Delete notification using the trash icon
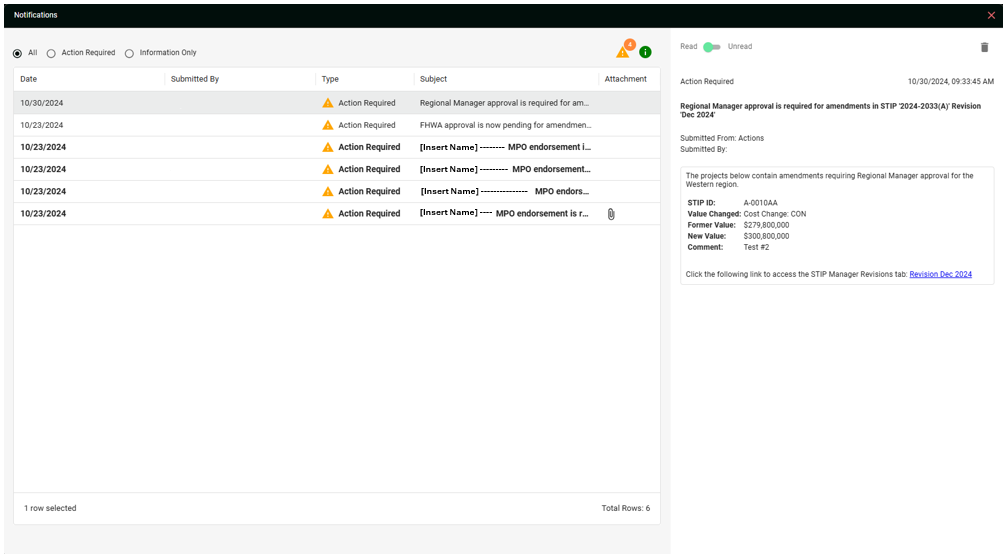The image size is (1006, 558). click(984, 47)
